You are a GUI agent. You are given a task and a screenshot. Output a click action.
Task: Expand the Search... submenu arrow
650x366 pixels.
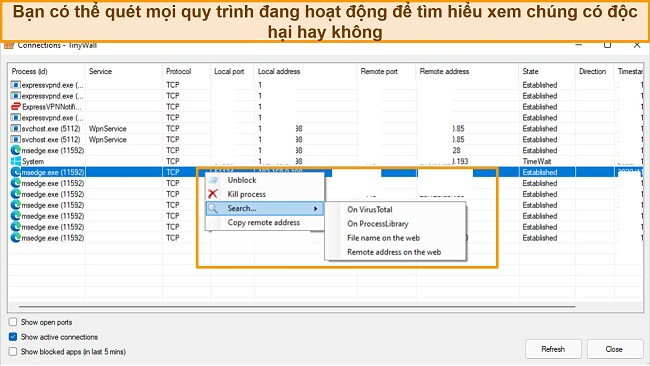[x=316, y=208]
